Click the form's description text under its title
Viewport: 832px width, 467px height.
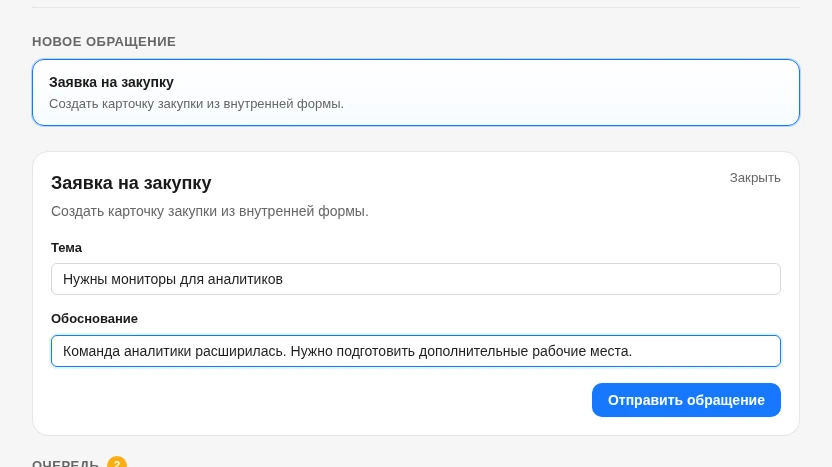point(210,211)
